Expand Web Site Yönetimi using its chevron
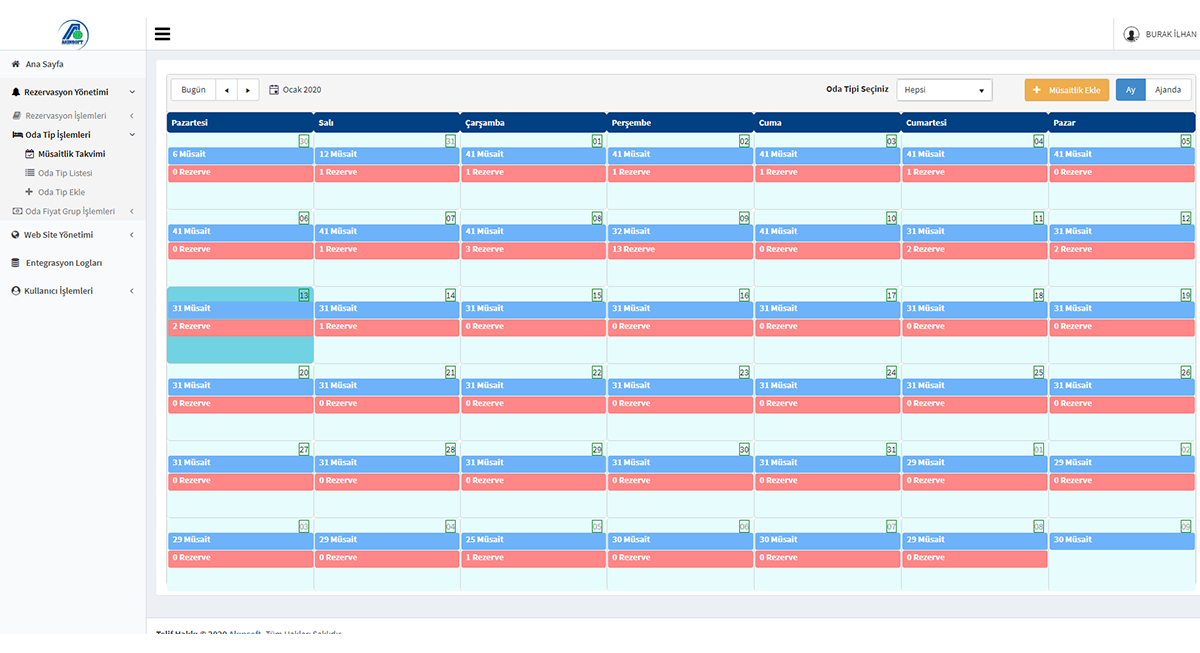This screenshot has width=1200, height=653. point(132,235)
